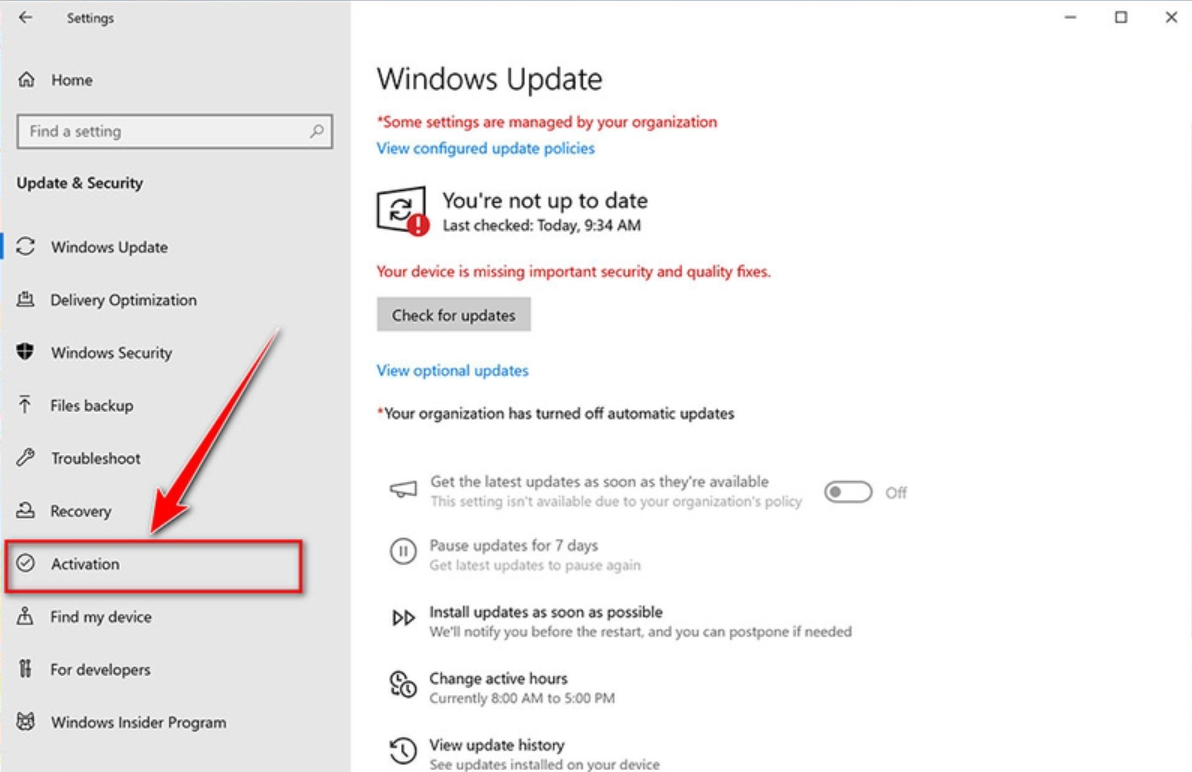Open View optional updates link
Viewport: 1192px width, 772px height.
click(x=452, y=371)
